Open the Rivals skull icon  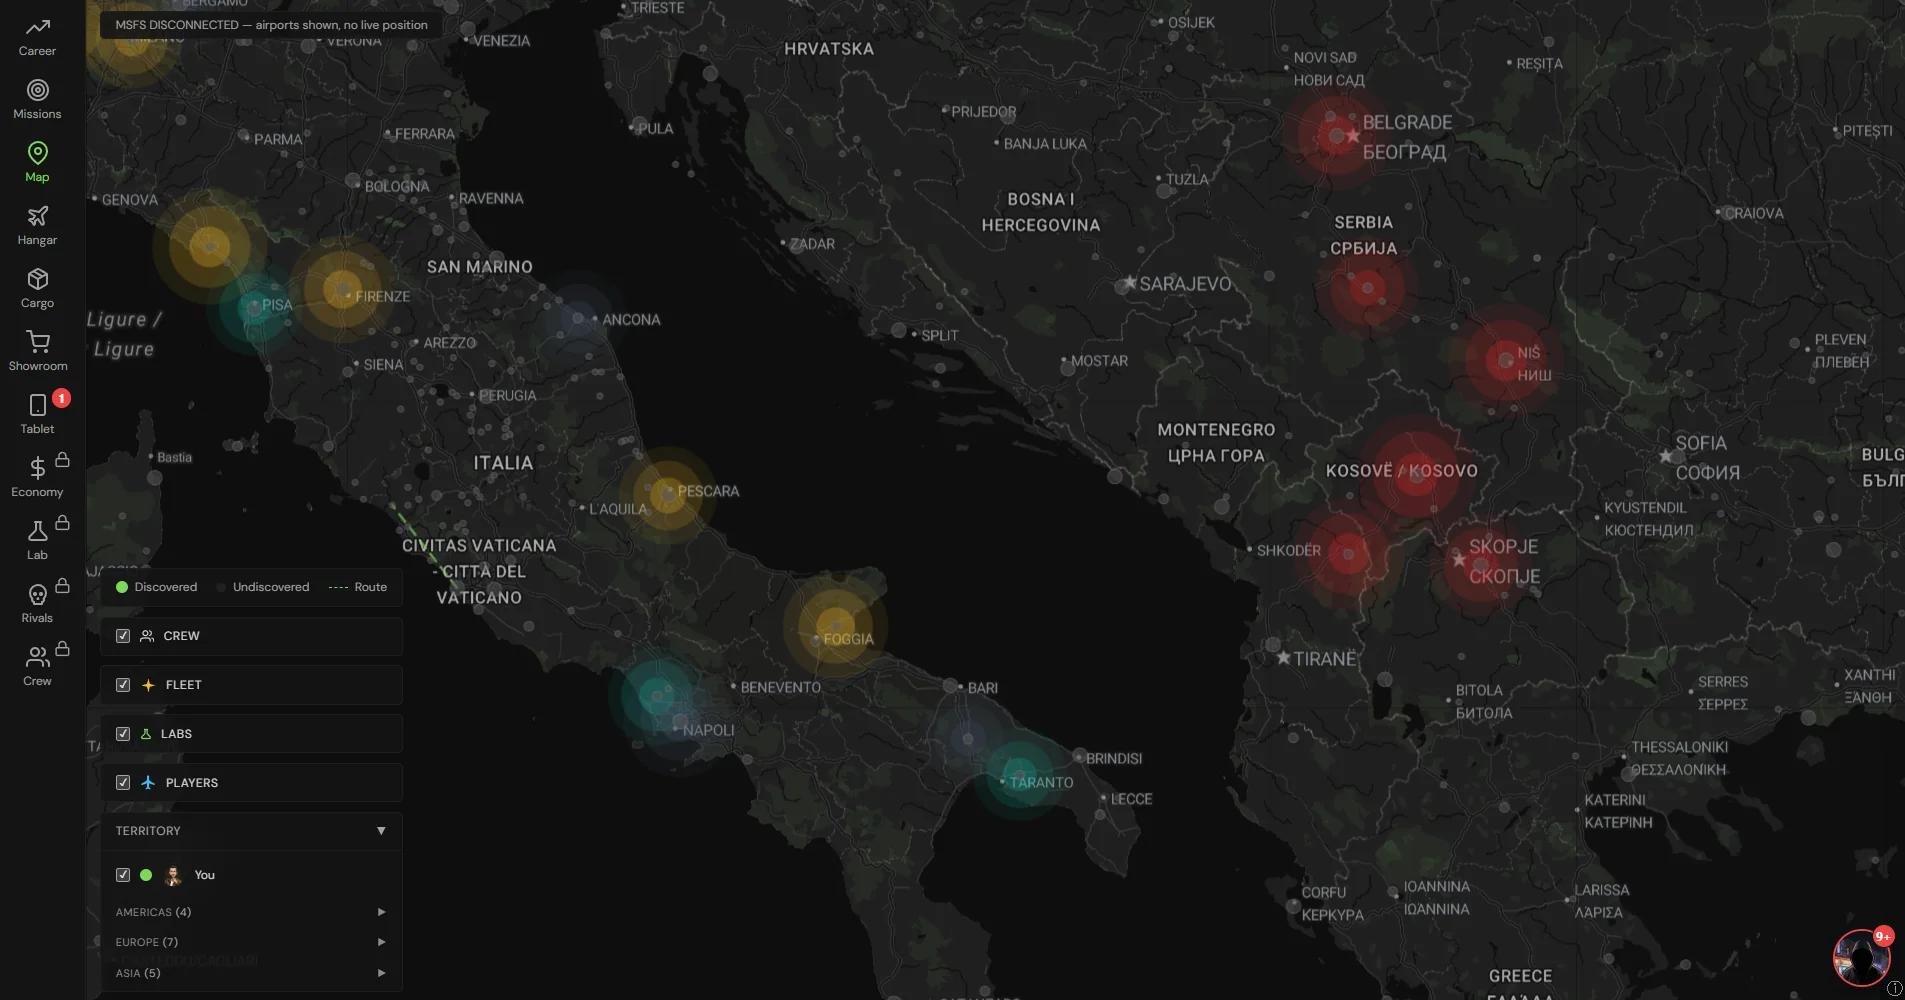pos(37,595)
